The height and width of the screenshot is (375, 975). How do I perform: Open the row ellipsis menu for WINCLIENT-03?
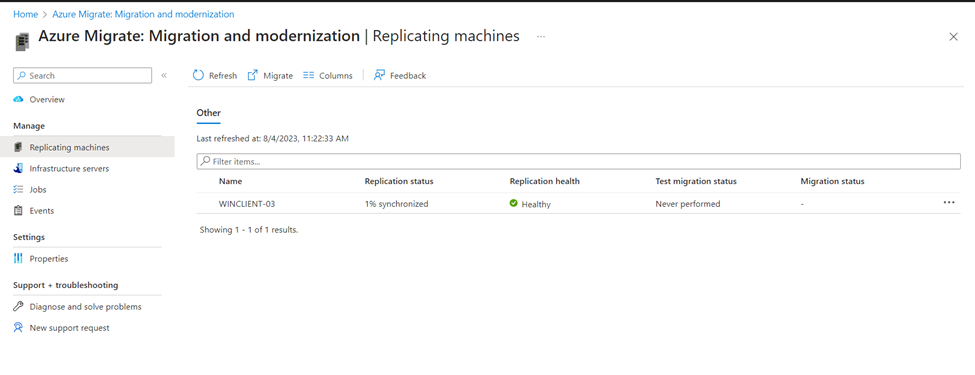949,203
